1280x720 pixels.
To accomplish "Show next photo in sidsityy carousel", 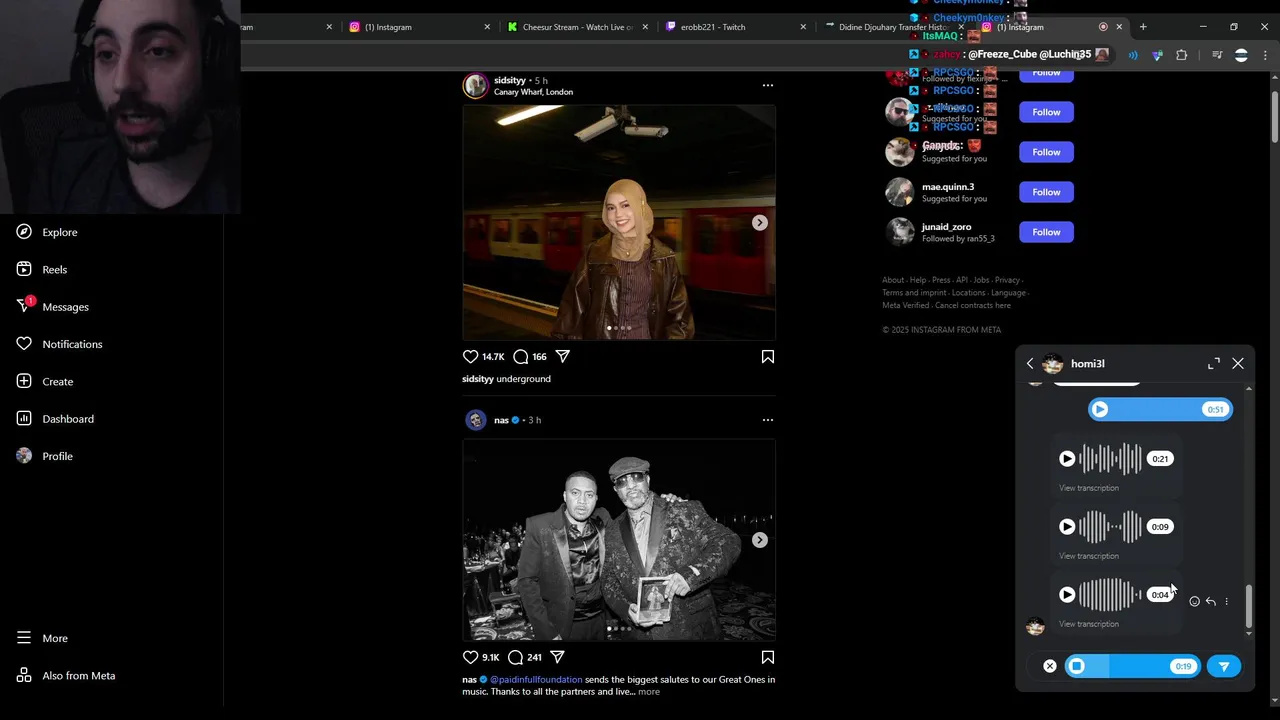I will coord(760,223).
